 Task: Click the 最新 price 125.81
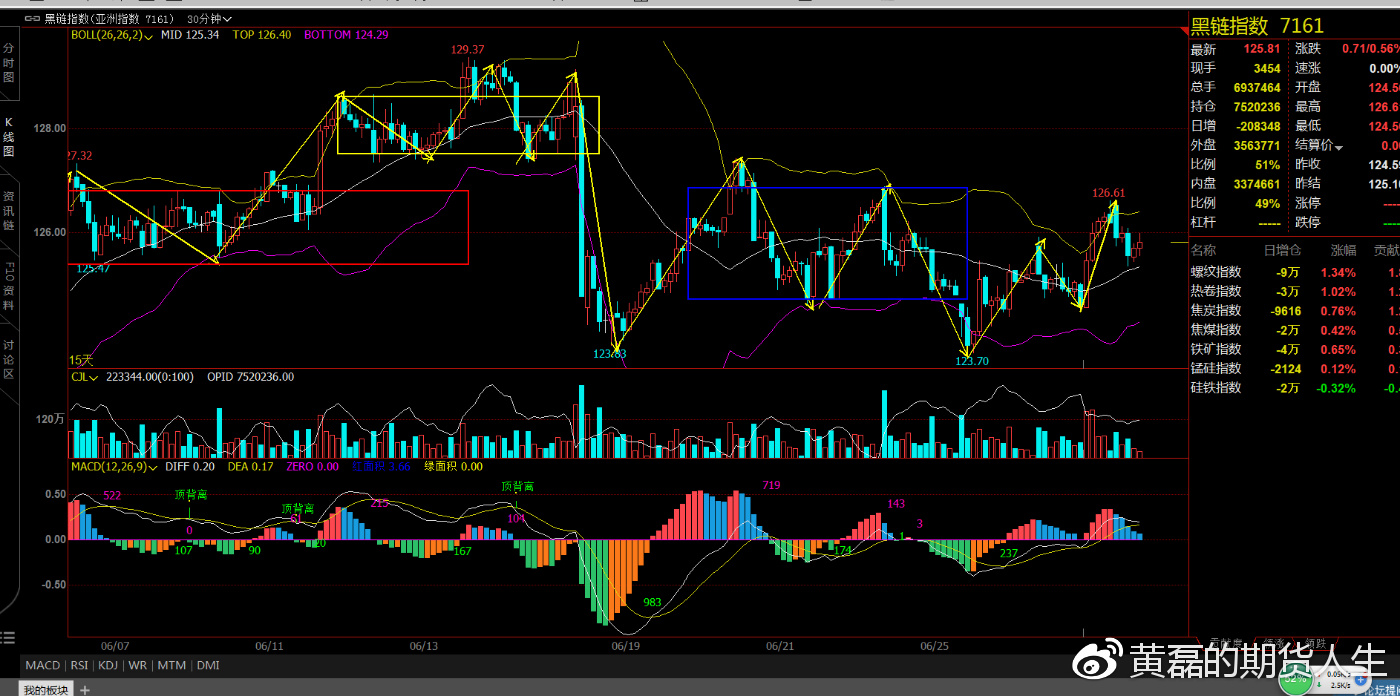pyautogui.click(x=1262, y=49)
